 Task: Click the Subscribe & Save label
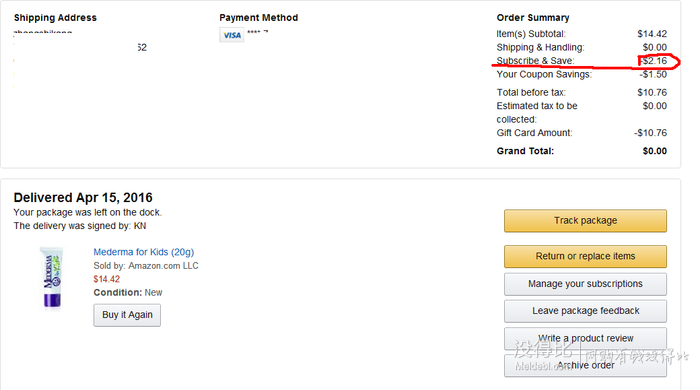535,61
